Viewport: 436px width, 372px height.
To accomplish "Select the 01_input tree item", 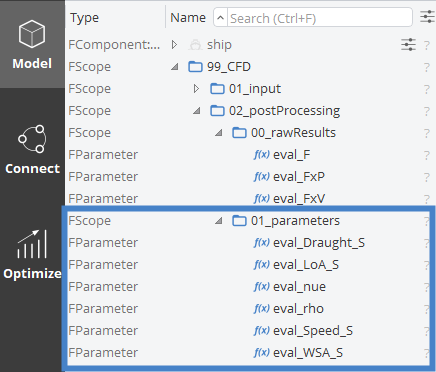I will (x=255, y=89).
